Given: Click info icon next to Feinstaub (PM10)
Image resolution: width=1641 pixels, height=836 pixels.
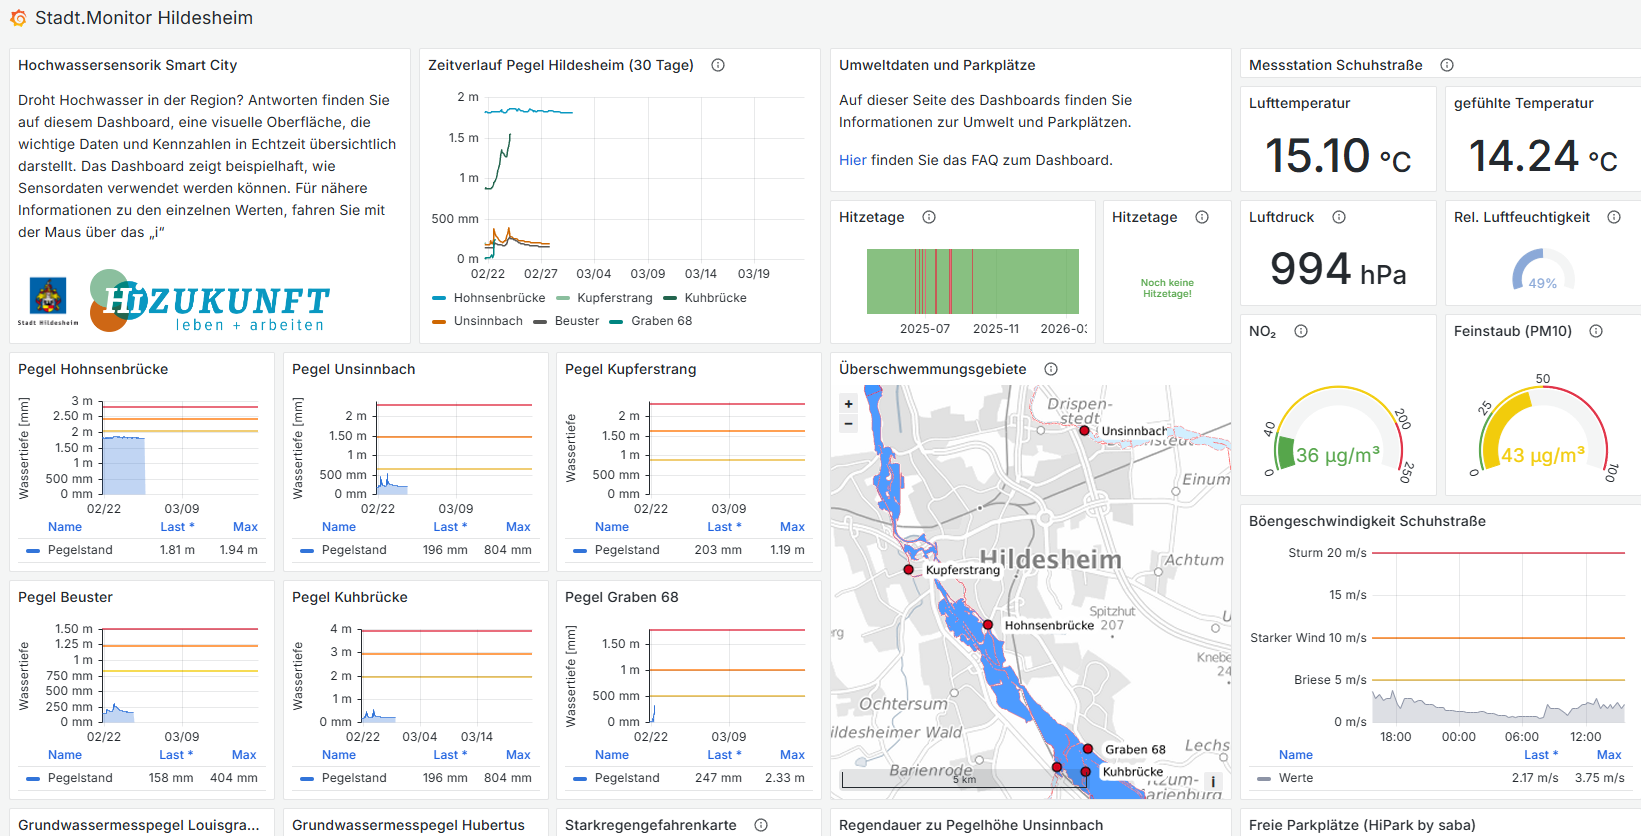Looking at the screenshot, I should click(x=1596, y=331).
